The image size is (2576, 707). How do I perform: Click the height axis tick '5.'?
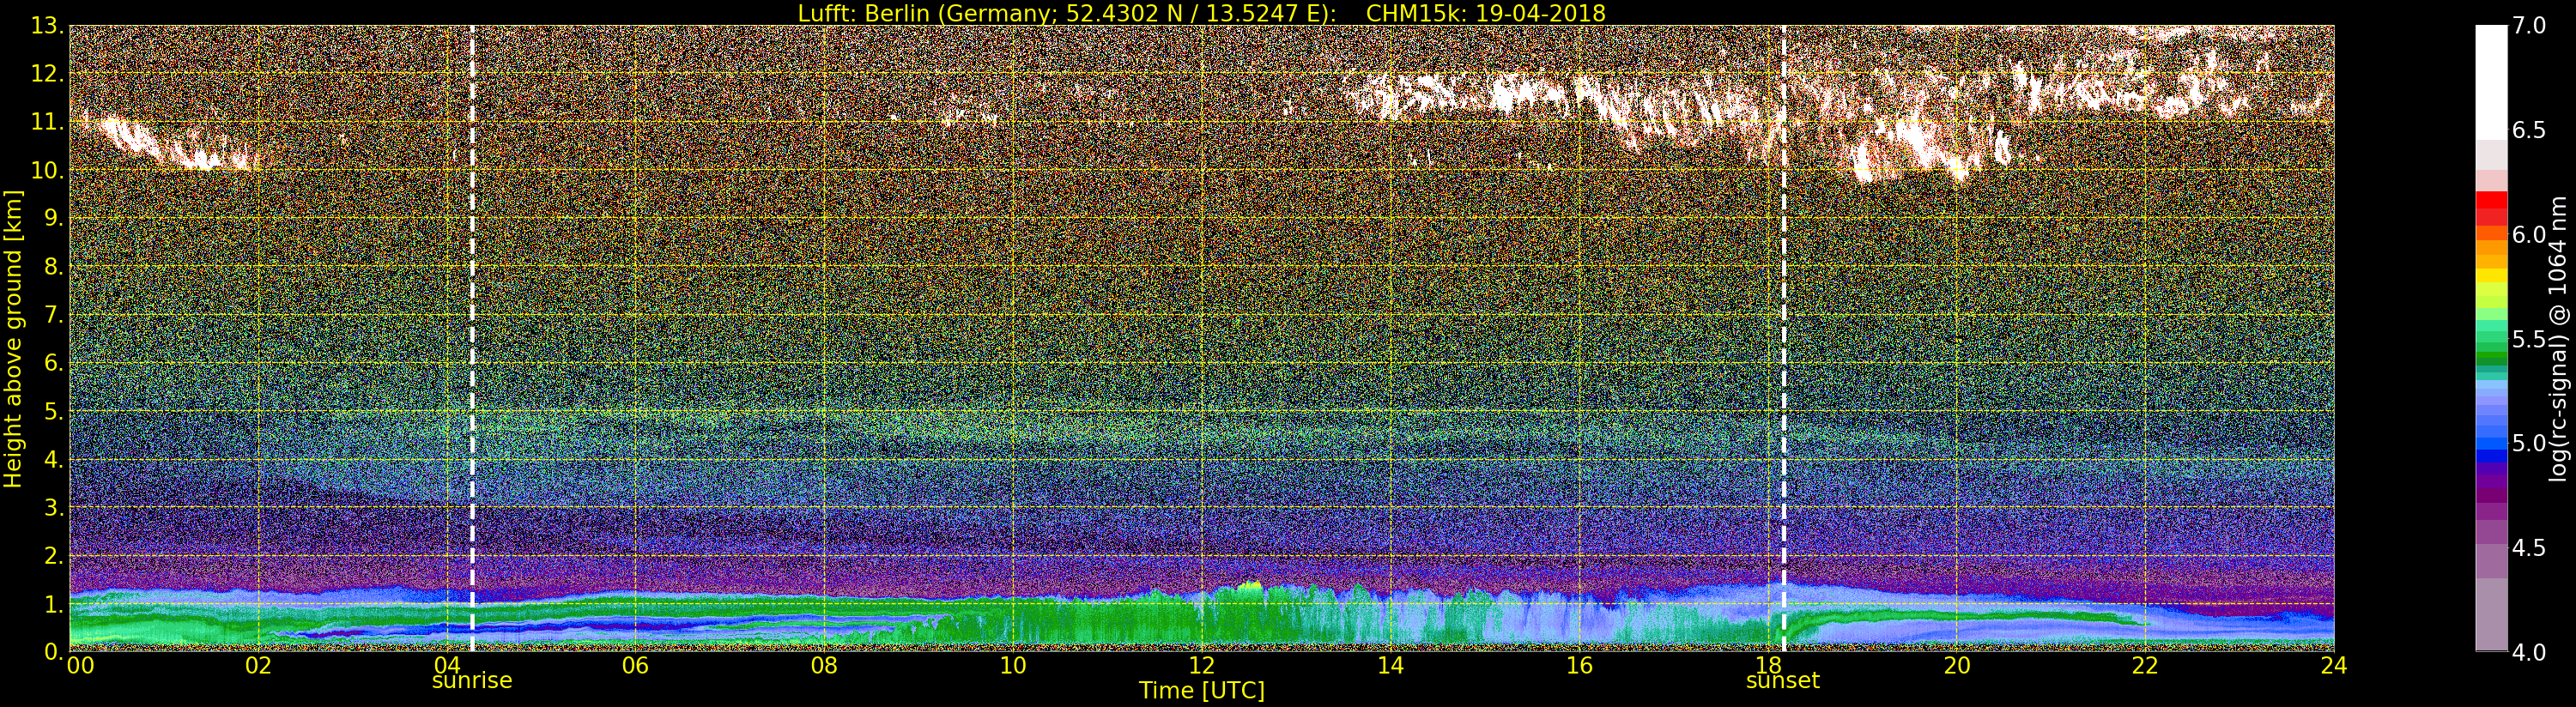[x=54, y=411]
